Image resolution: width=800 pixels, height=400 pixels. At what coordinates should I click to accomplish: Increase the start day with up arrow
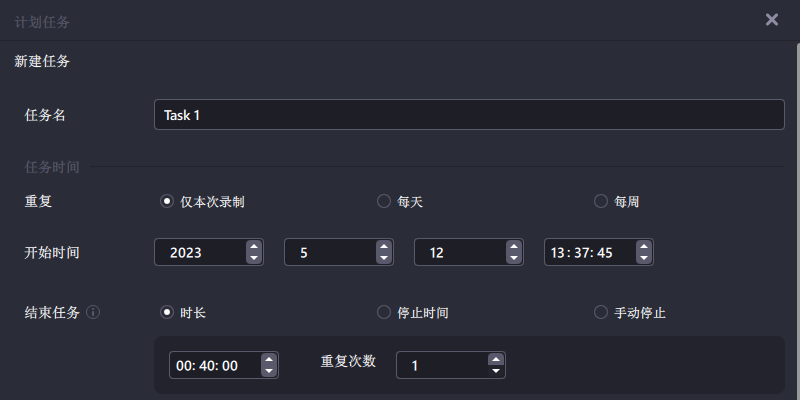(514, 246)
